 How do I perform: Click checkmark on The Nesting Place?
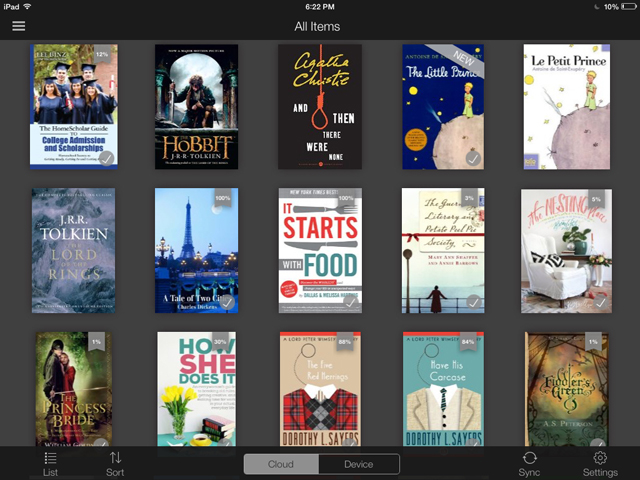(x=600, y=302)
